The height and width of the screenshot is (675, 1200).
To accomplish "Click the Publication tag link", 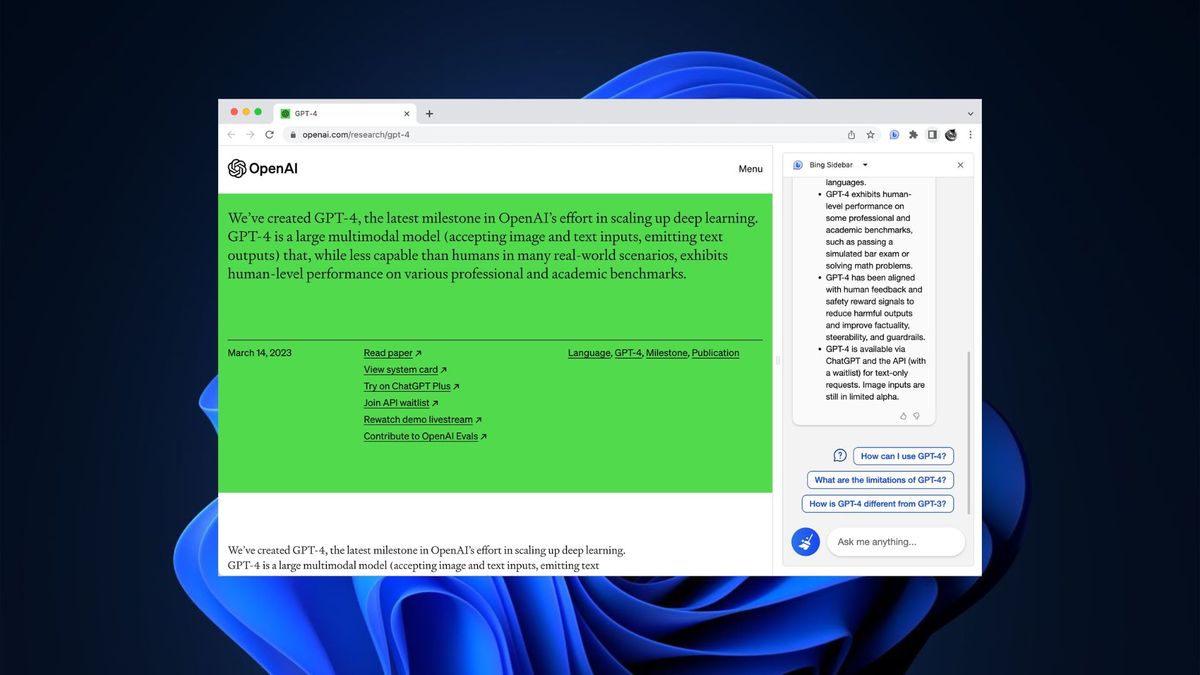I will click(716, 353).
